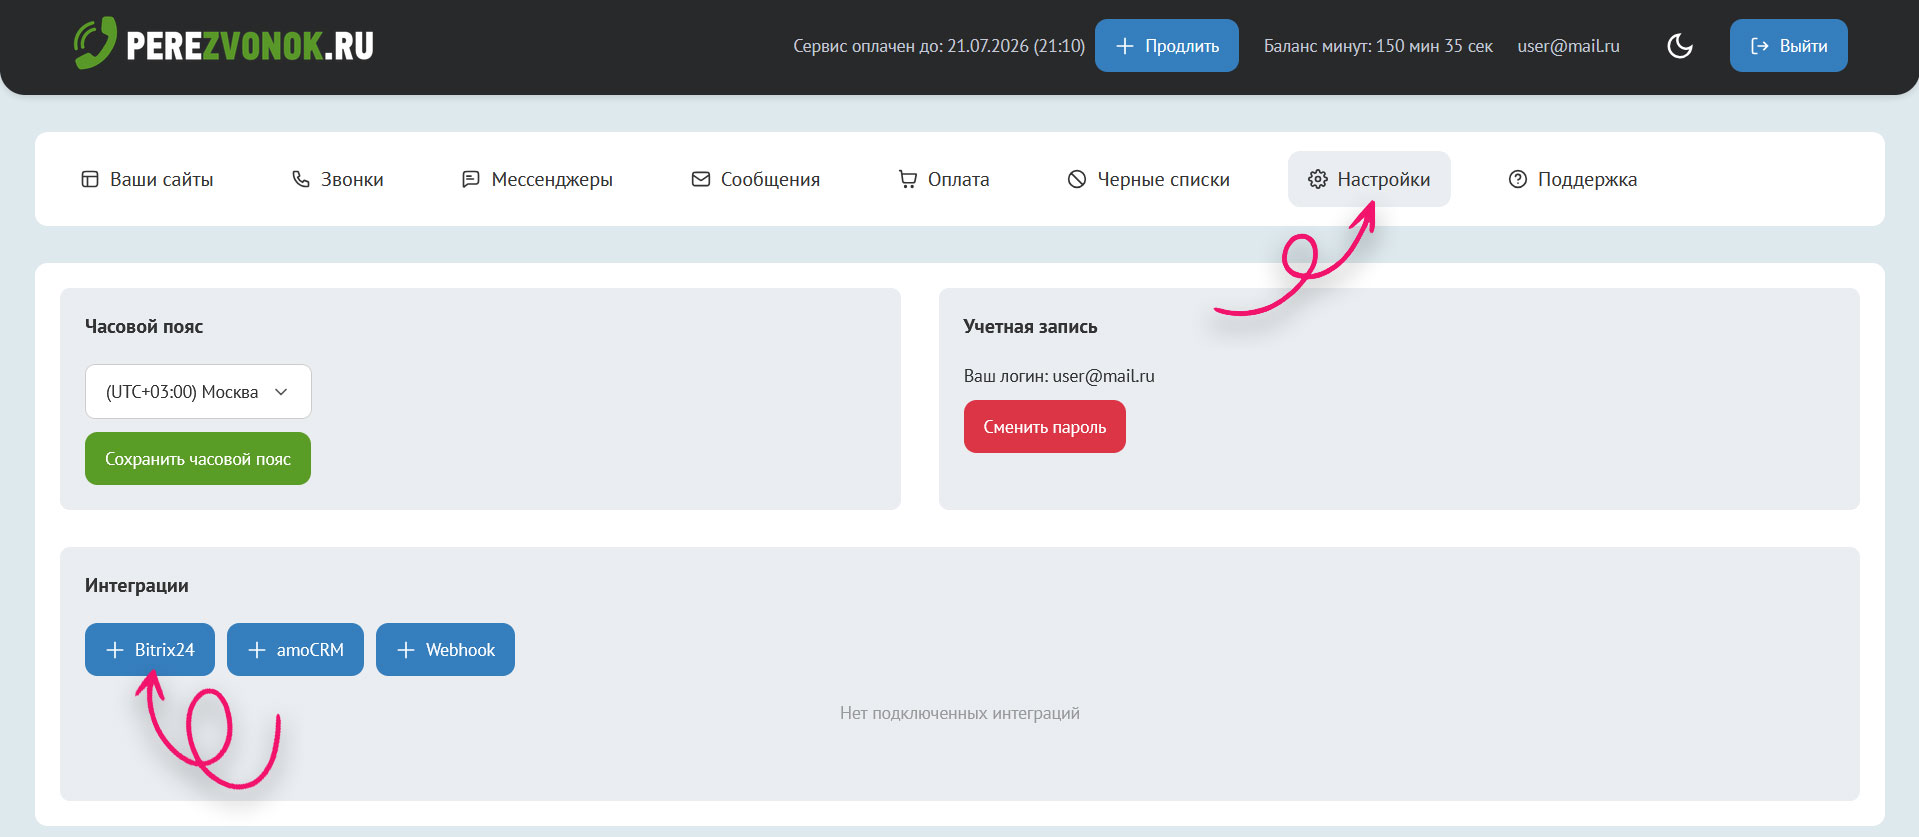Click the red Сменить пароль button
Viewport: 1919px width, 837px height.
pyautogui.click(x=1044, y=427)
